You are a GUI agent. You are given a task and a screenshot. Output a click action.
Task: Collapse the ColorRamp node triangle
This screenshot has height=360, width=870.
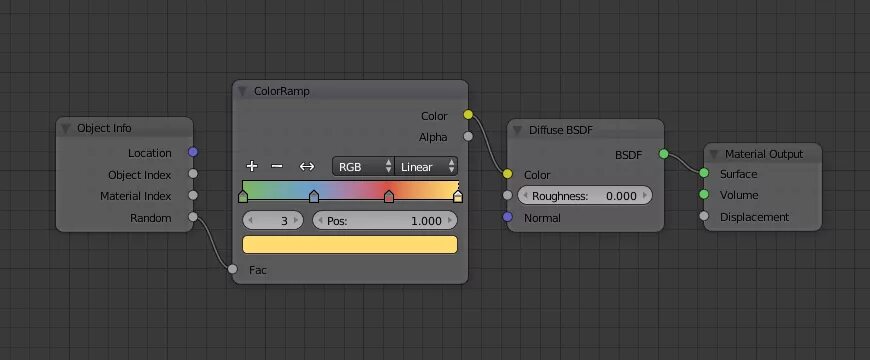click(242, 92)
